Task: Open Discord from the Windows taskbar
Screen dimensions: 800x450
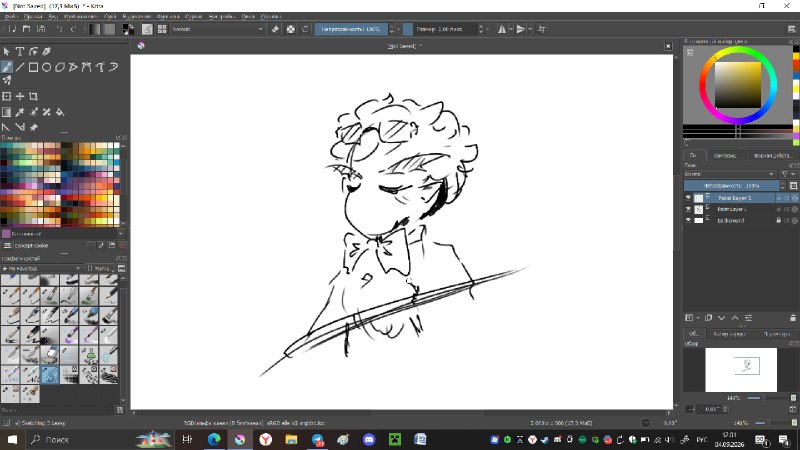Action: [x=369, y=439]
